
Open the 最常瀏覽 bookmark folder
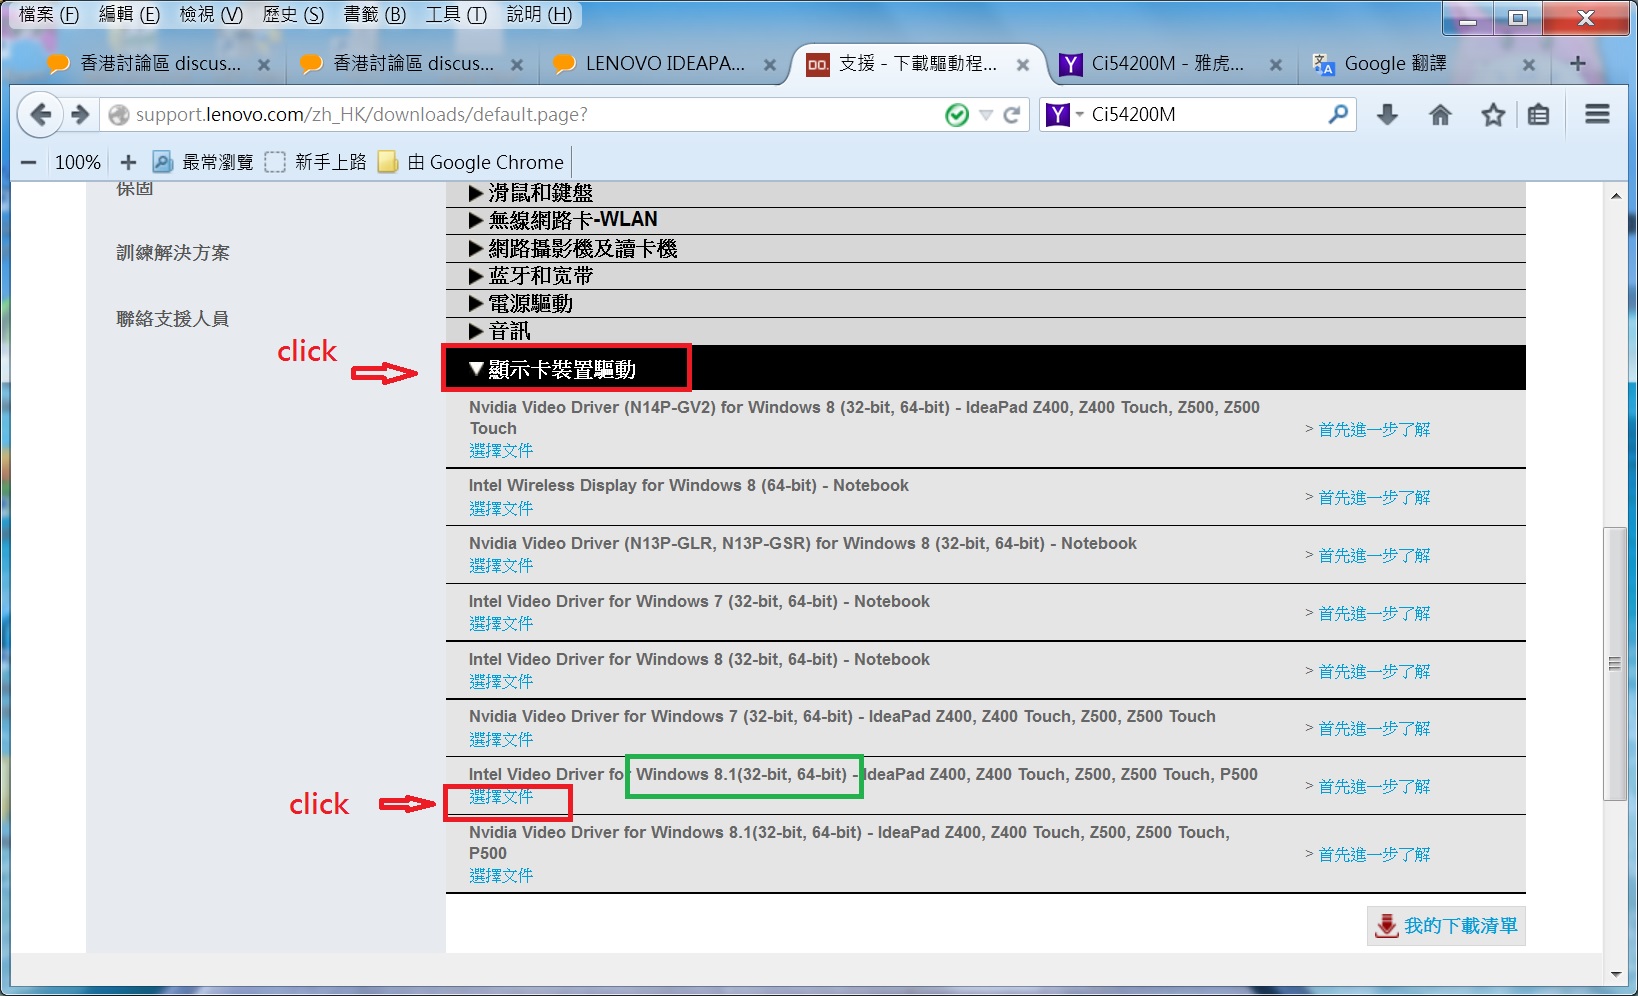click(x=203, y=162)
